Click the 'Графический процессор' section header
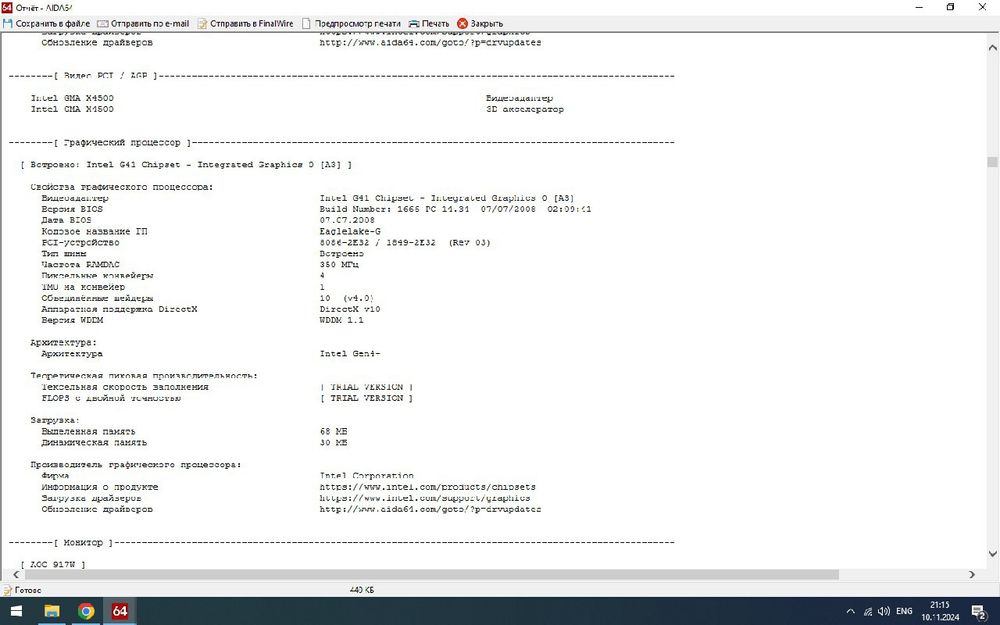 (122, 142)
